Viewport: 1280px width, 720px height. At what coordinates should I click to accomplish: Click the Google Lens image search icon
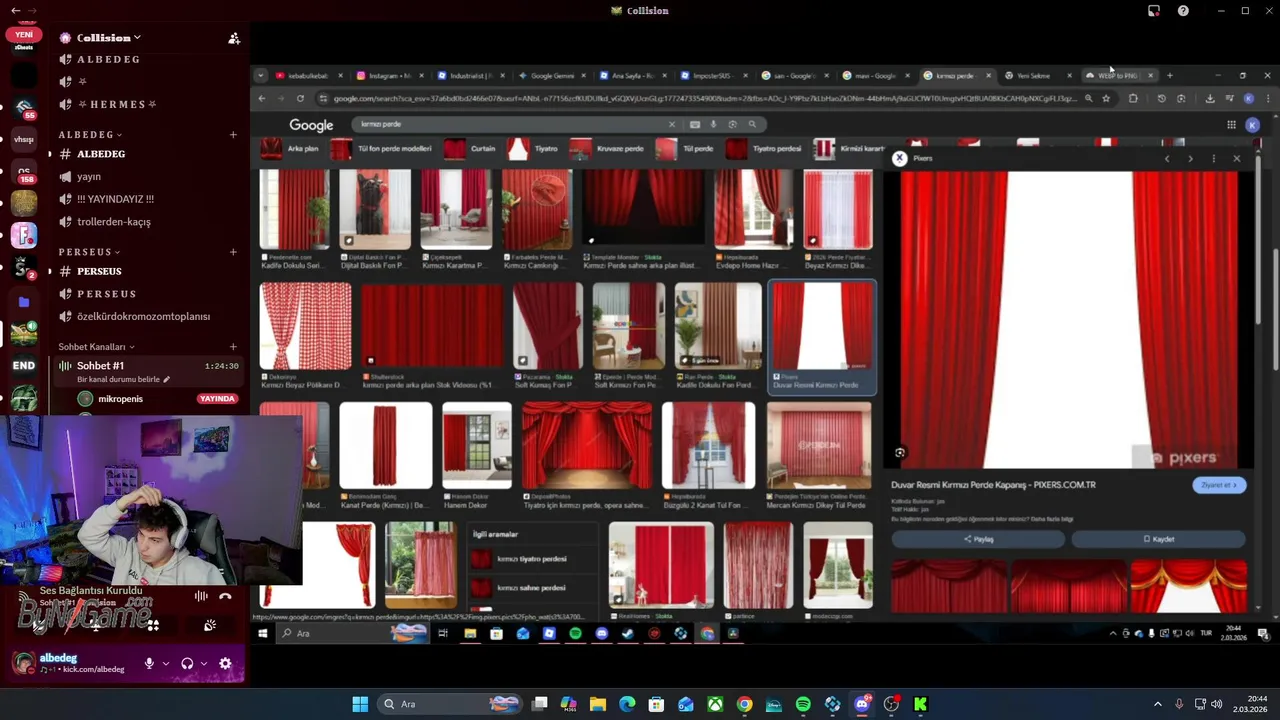[x=732, y=124]
